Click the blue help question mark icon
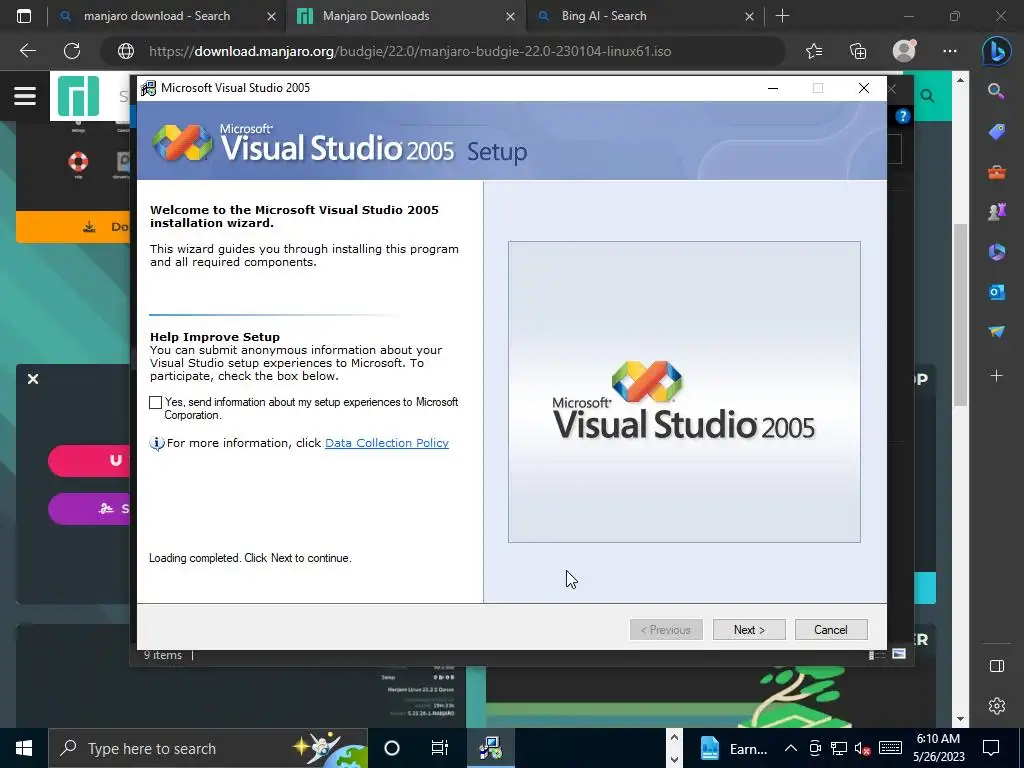 click(x=903, y=116)
